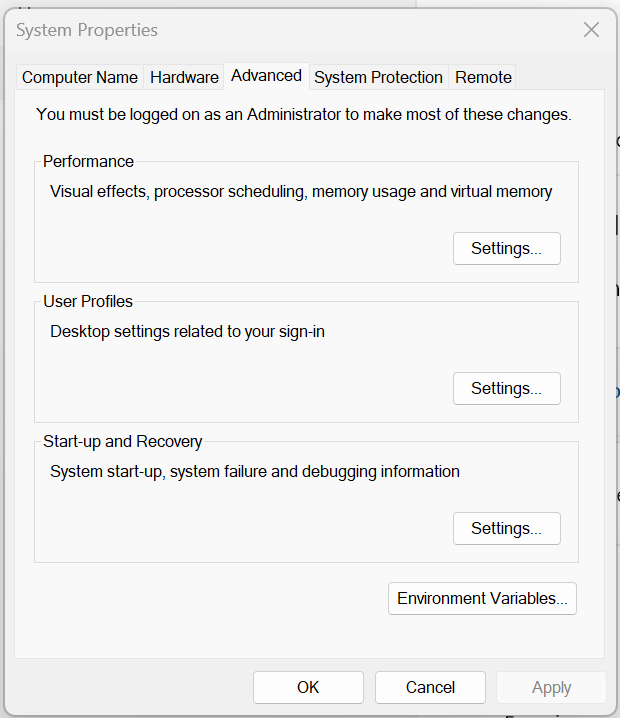Open User Profiles settings
The image size is (620, 718).
point(506,388)
